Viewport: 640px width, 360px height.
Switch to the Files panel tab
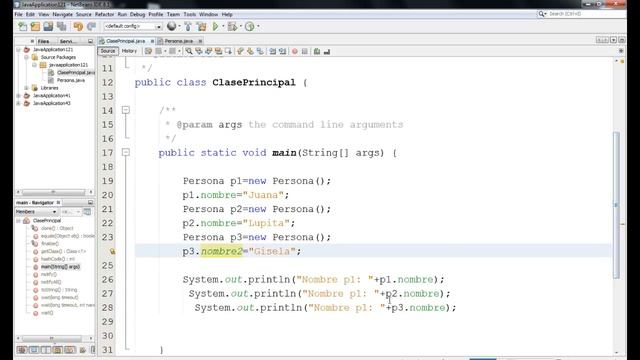pyautogui.click(x=44, y=41)
